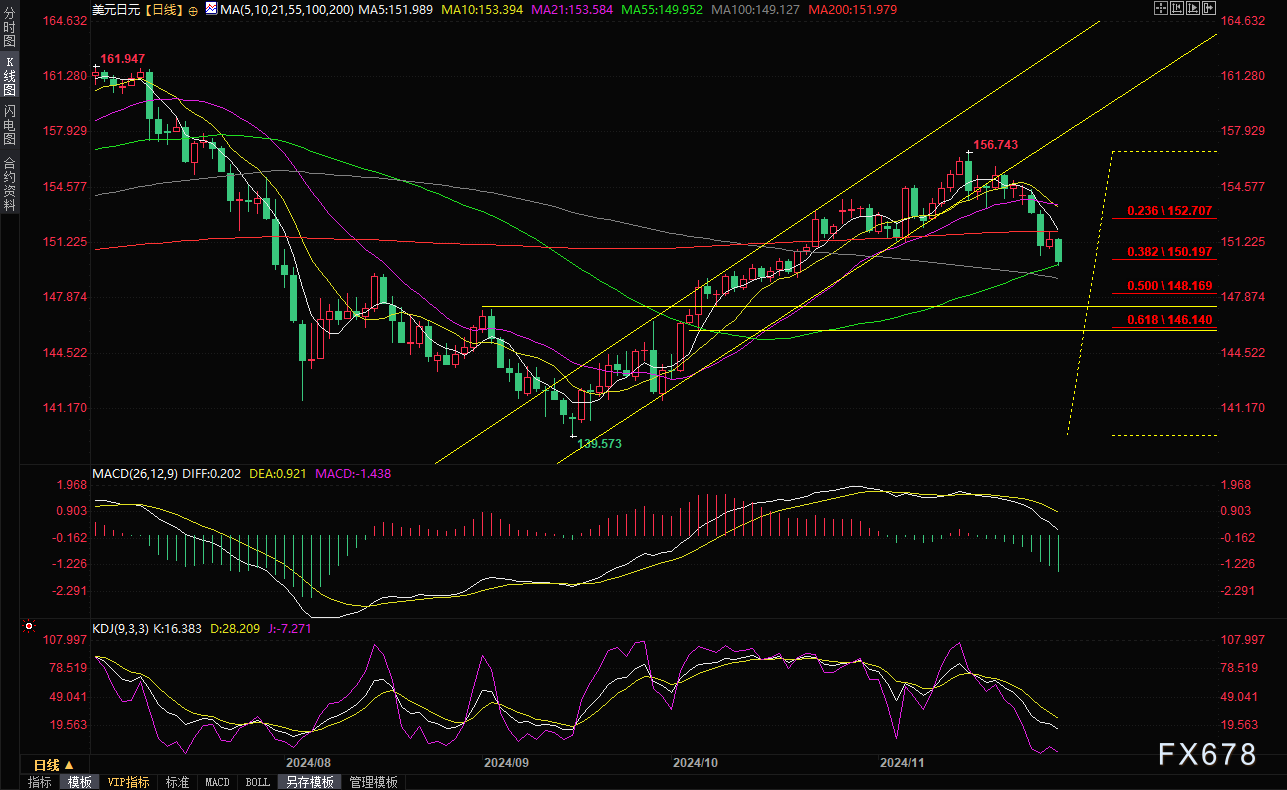Open the VIP指标 tab
1287x790 pixels.
128,782
